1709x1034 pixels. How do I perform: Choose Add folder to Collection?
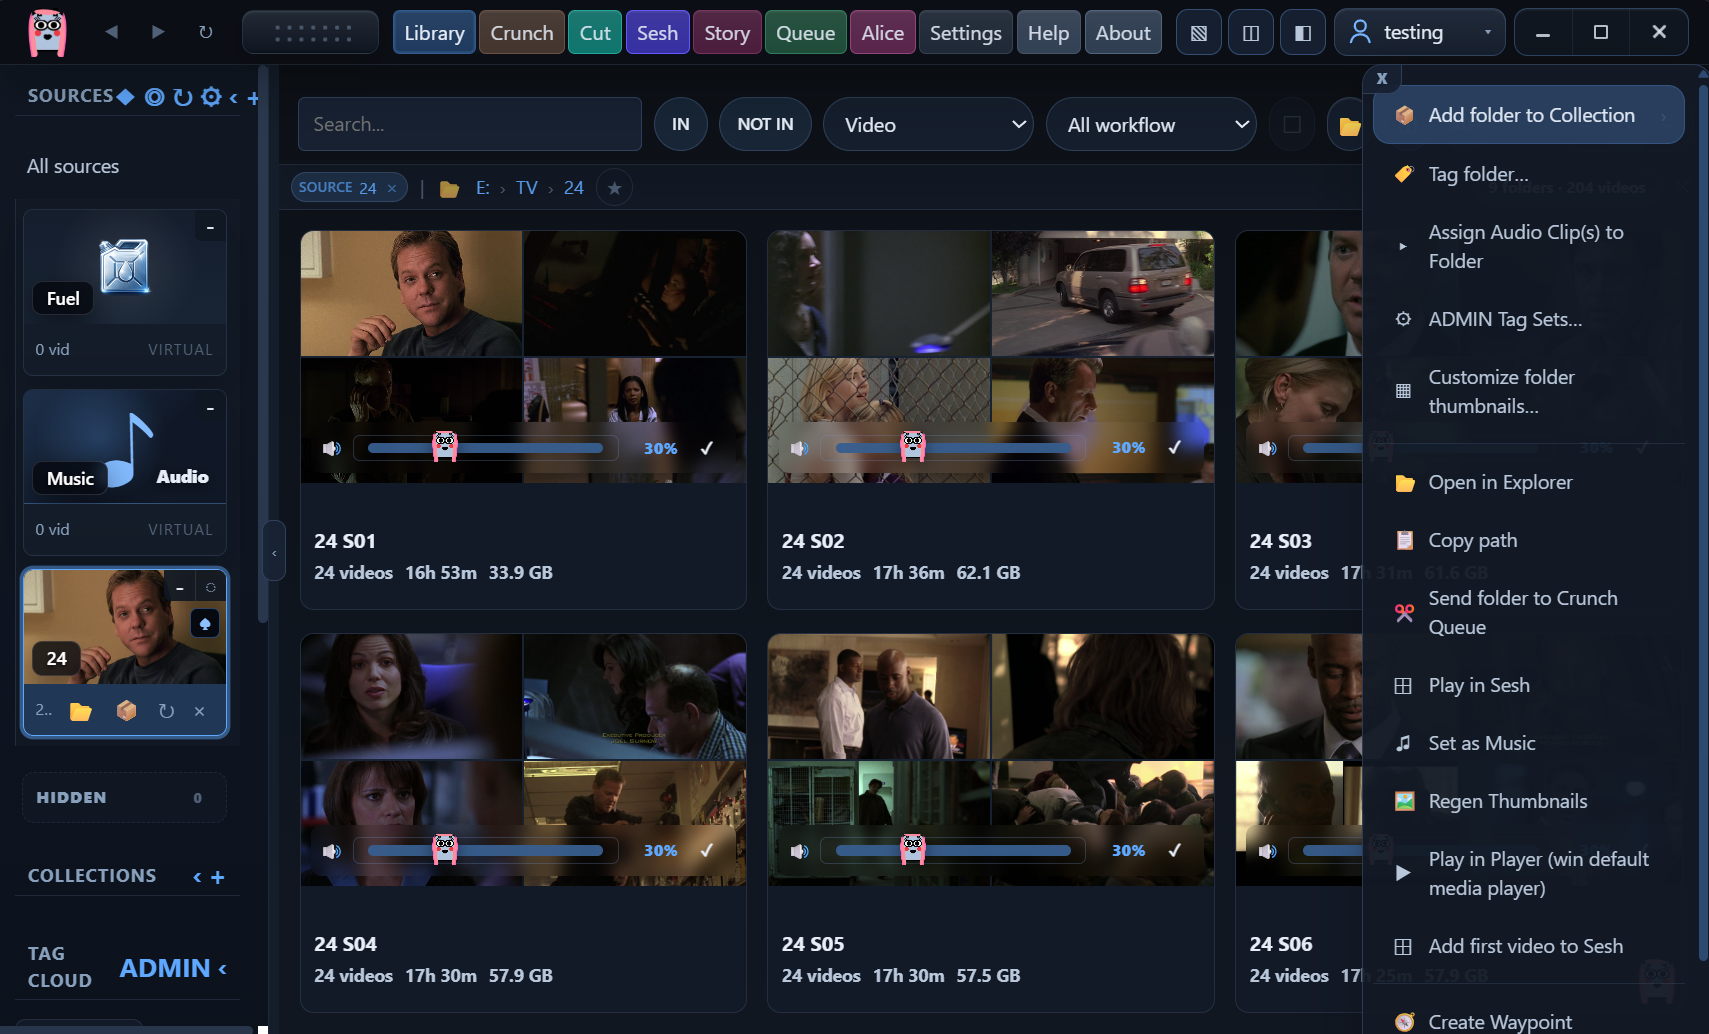tap(1529, 115)
